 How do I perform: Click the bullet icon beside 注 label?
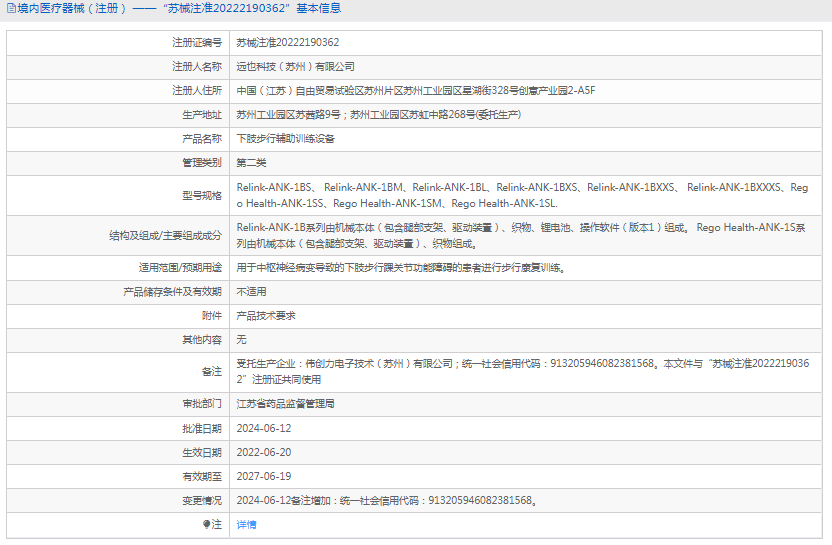click(206, 524)
